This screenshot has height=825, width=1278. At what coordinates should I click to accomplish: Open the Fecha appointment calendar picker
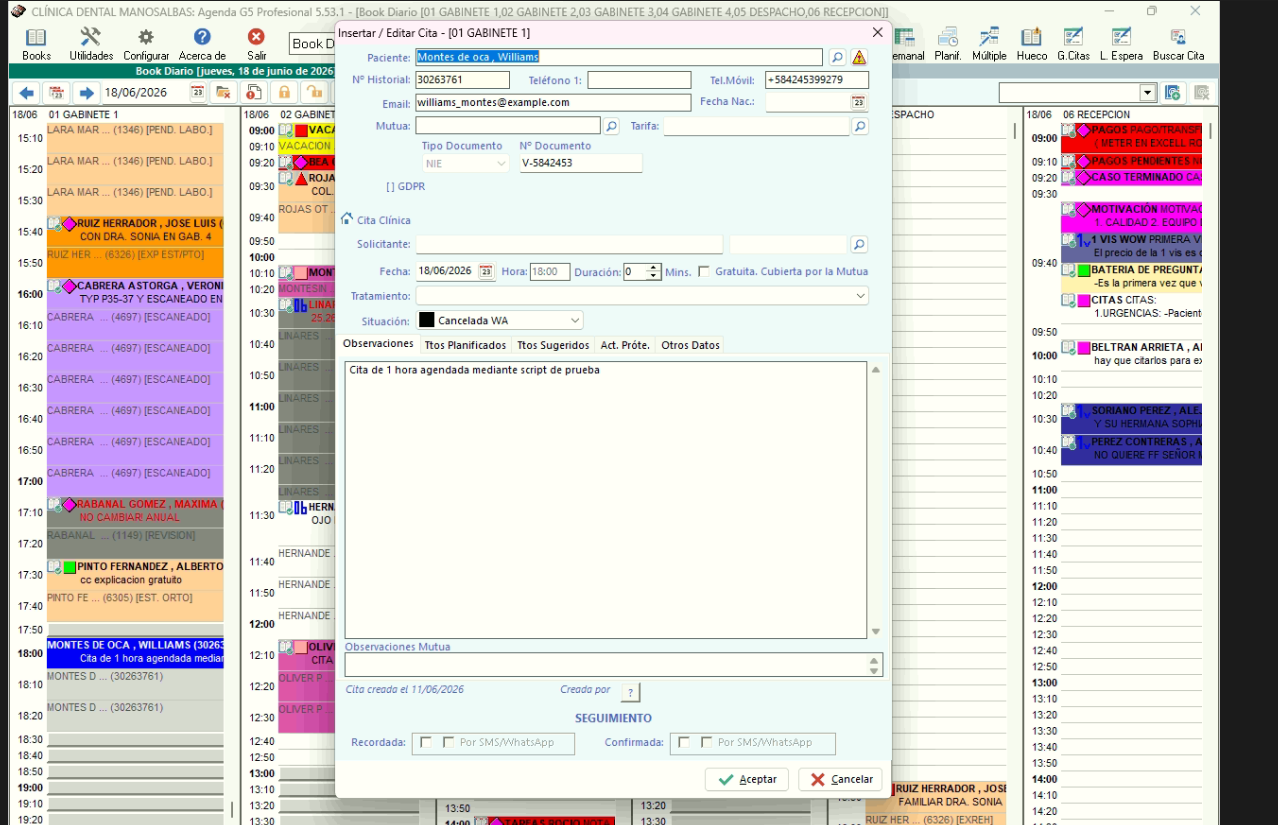coord(486,271)
